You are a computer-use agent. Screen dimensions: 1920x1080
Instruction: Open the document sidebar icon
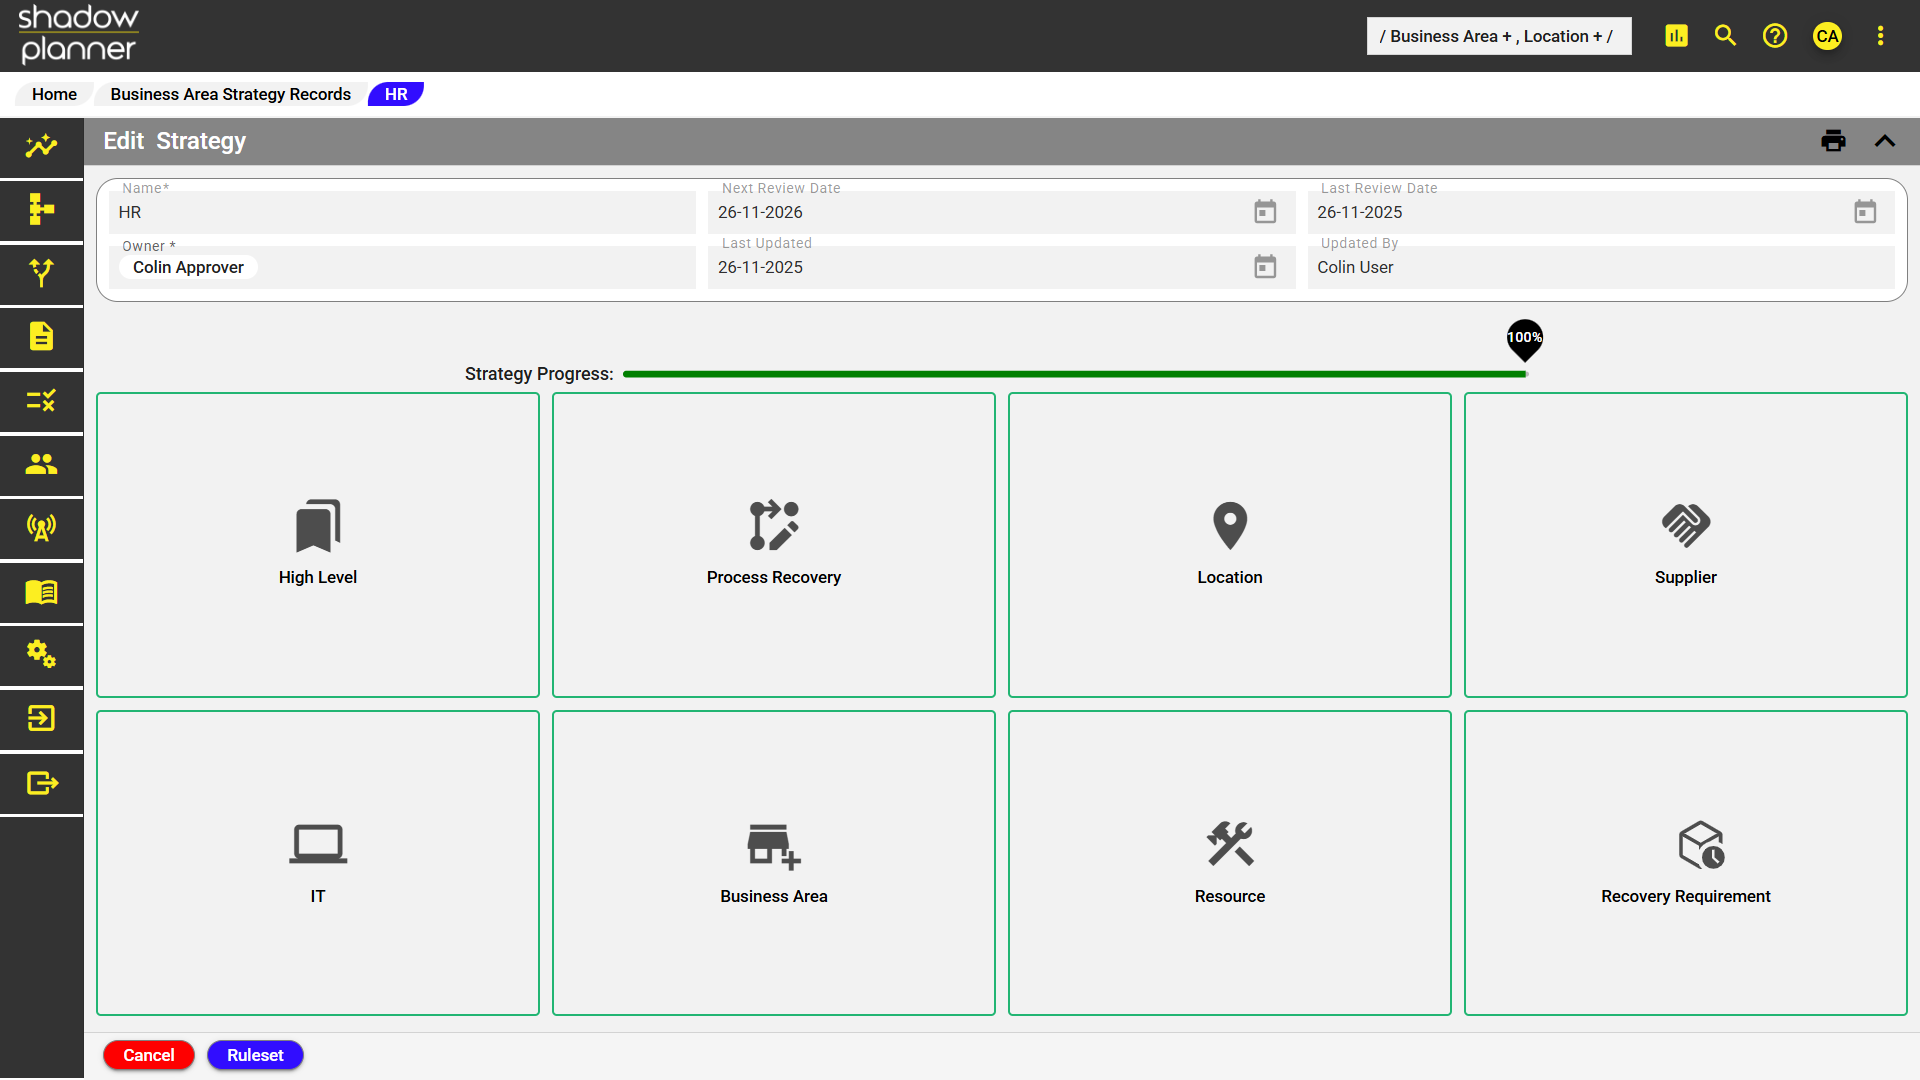pos(40,337)
